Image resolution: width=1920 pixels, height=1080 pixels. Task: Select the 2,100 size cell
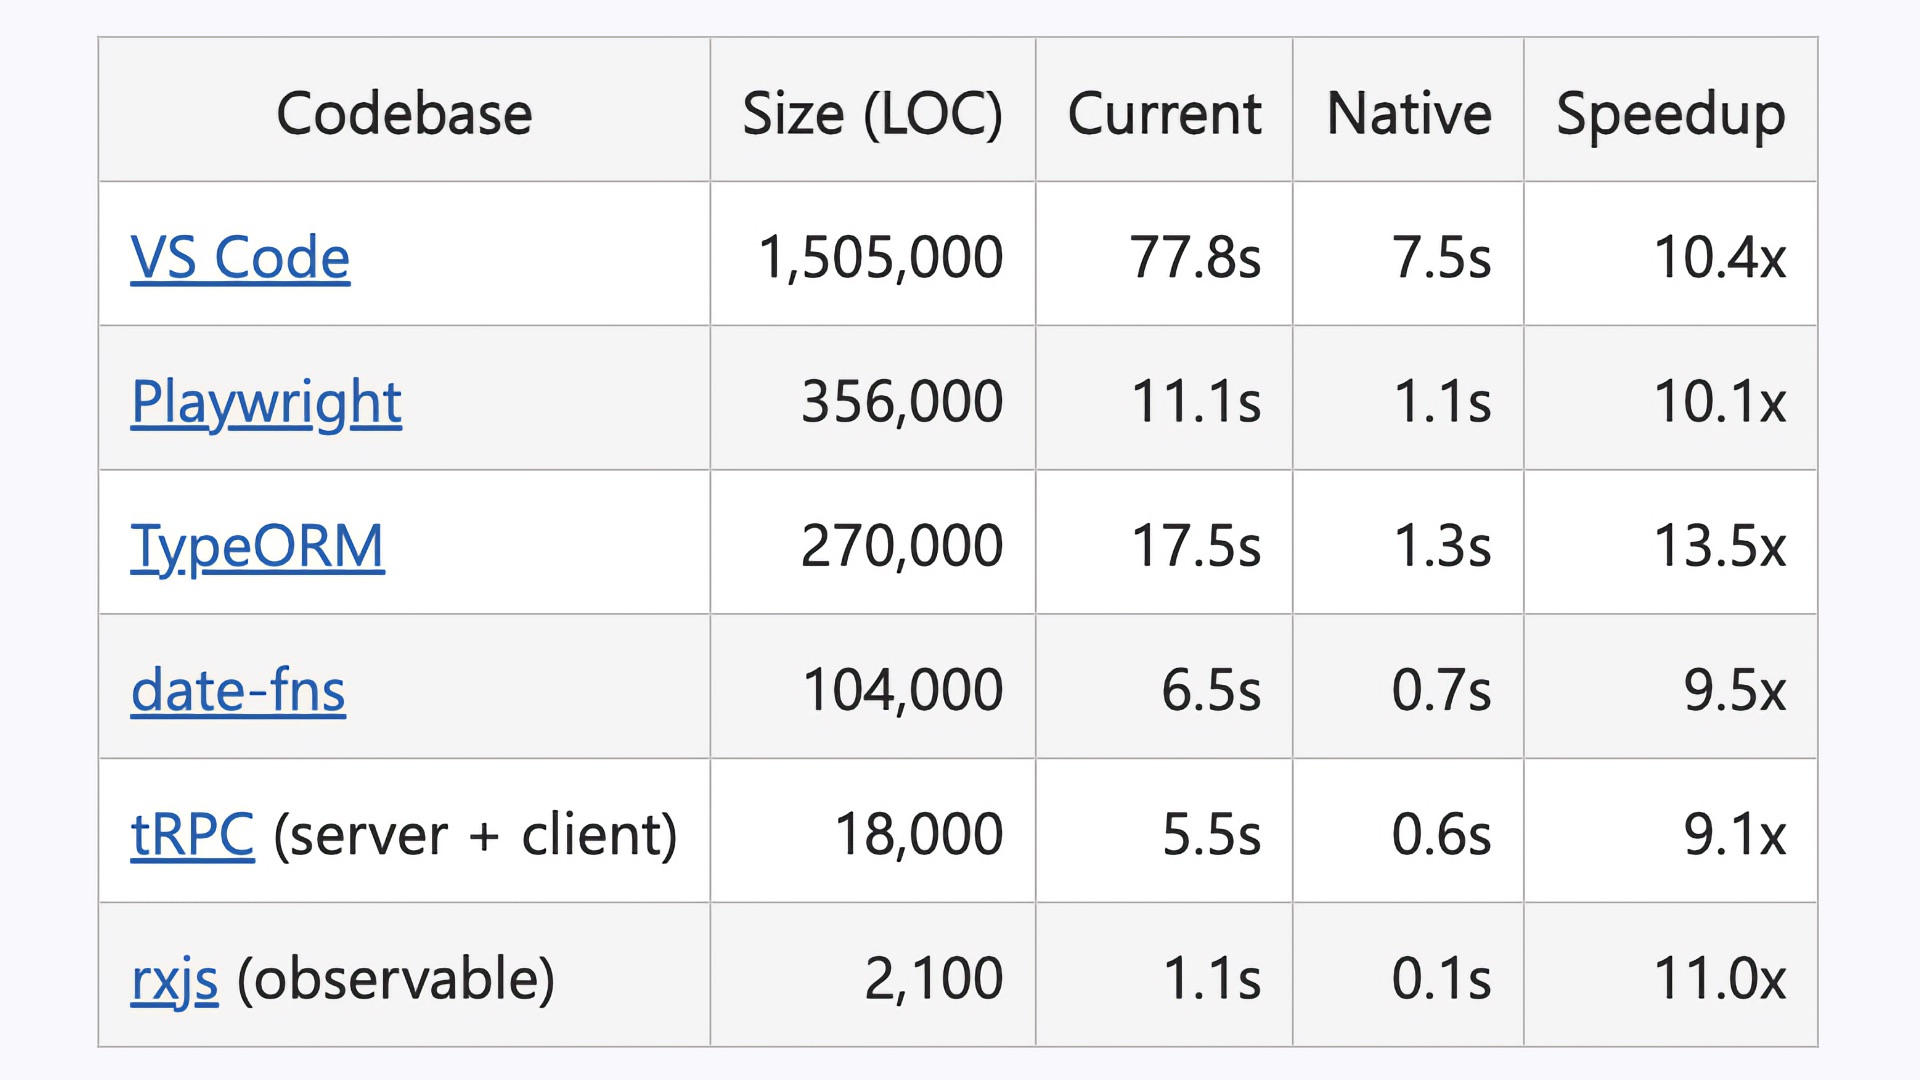(872, 975)
